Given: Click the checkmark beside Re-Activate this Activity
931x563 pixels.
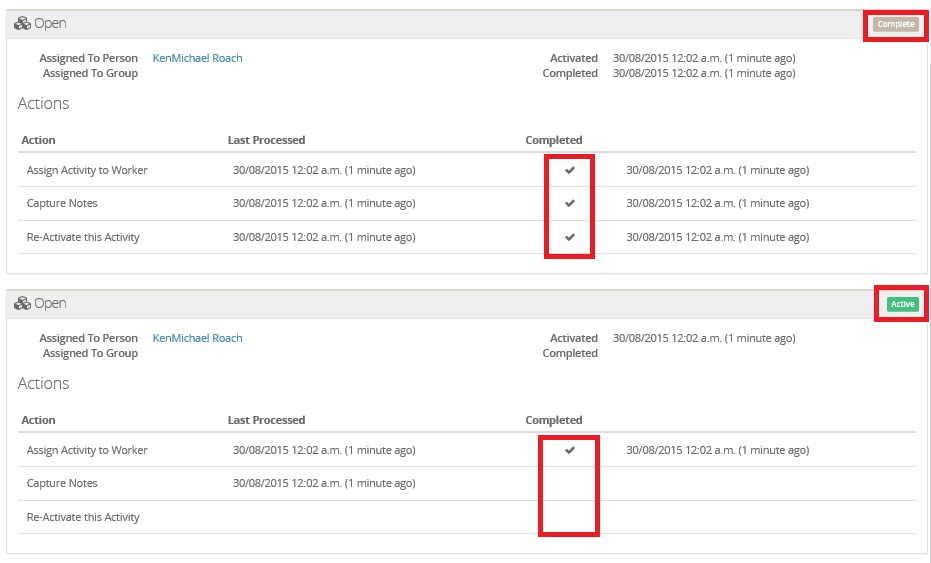Looking at the screenshot, I should click(570, 238).
